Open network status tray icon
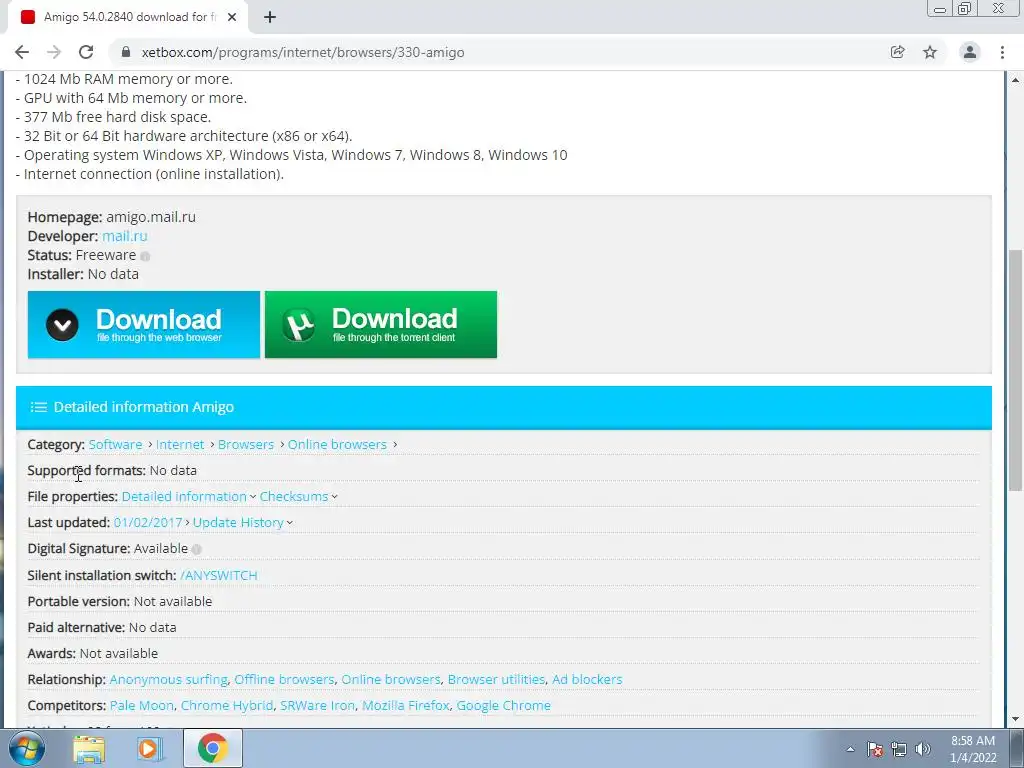The height and width of the screenshot is (768, 1024). [x=899, y=749]
